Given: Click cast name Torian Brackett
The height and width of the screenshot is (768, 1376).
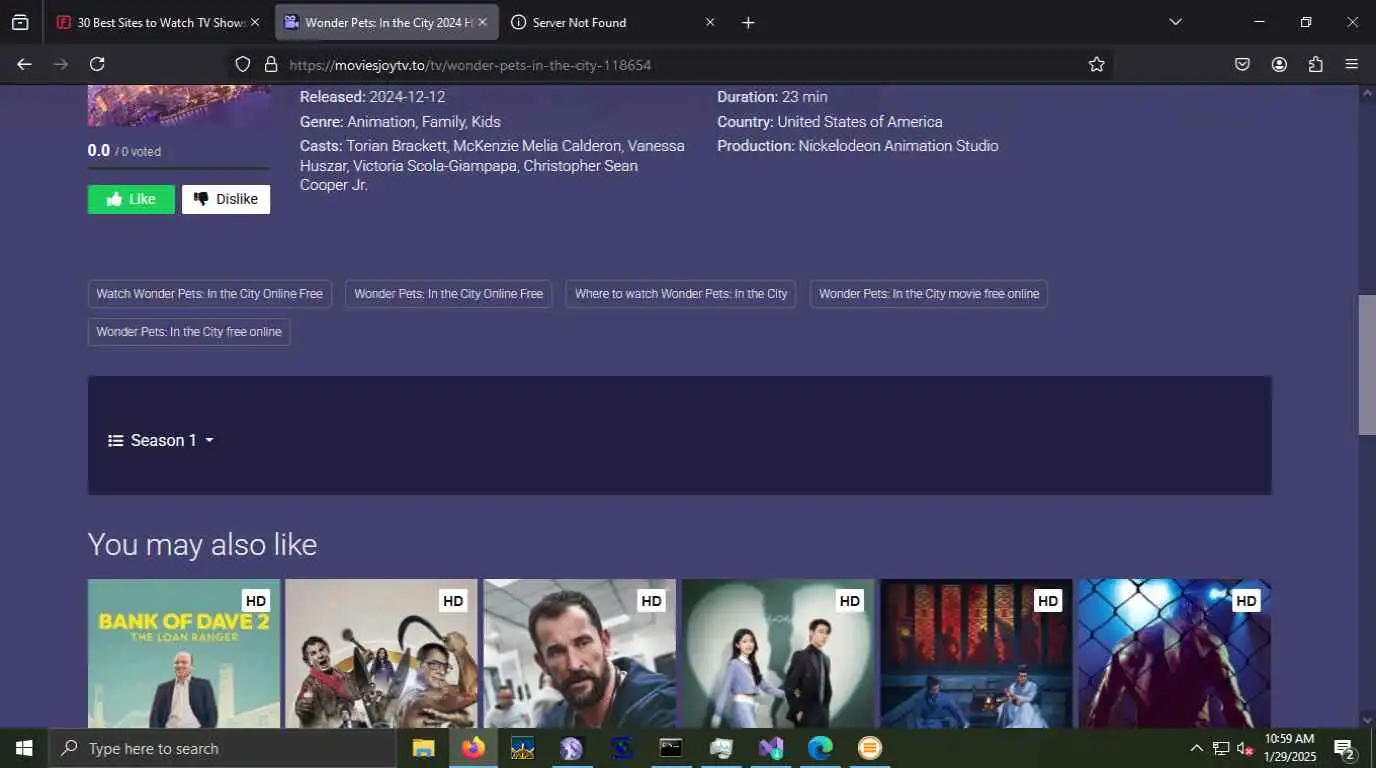Looking at the screenshot, I should [397, 146].
